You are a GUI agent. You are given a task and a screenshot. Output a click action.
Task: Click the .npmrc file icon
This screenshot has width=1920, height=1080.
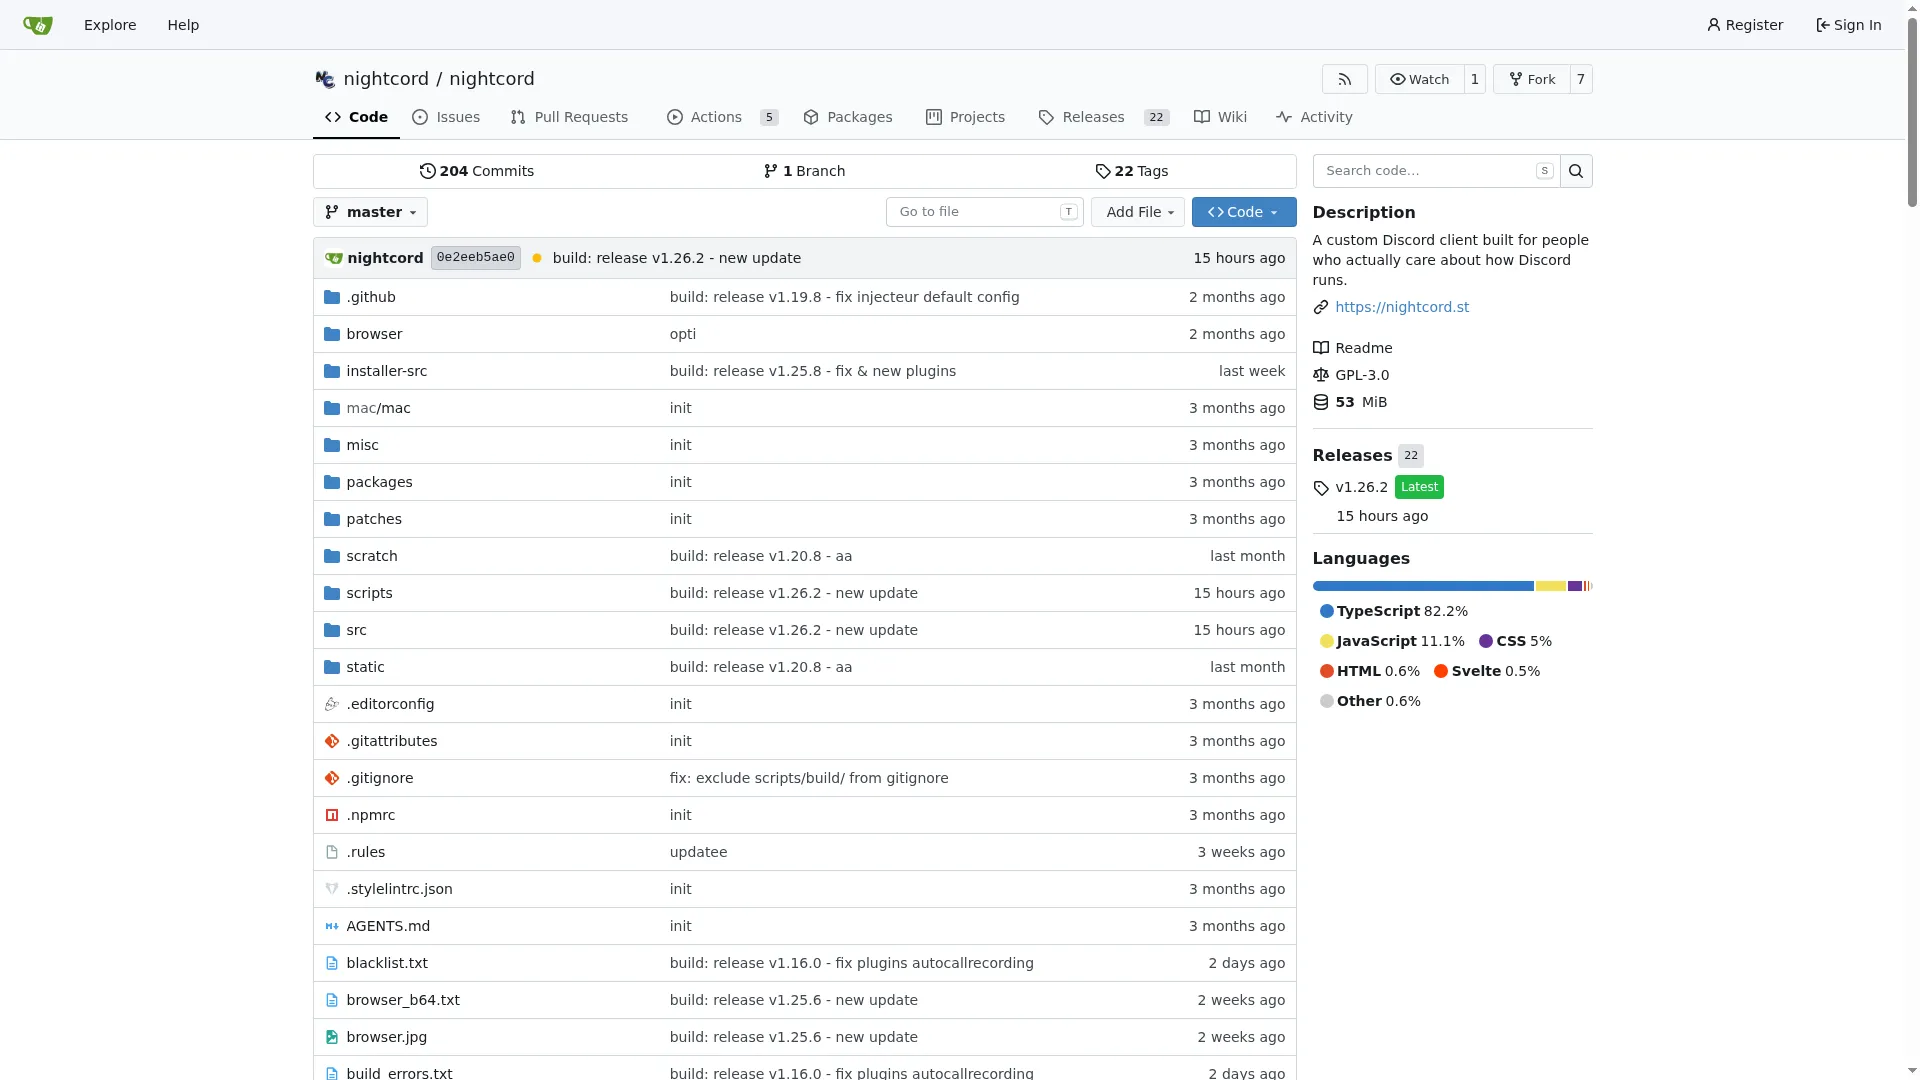click(x=332, y=815)
